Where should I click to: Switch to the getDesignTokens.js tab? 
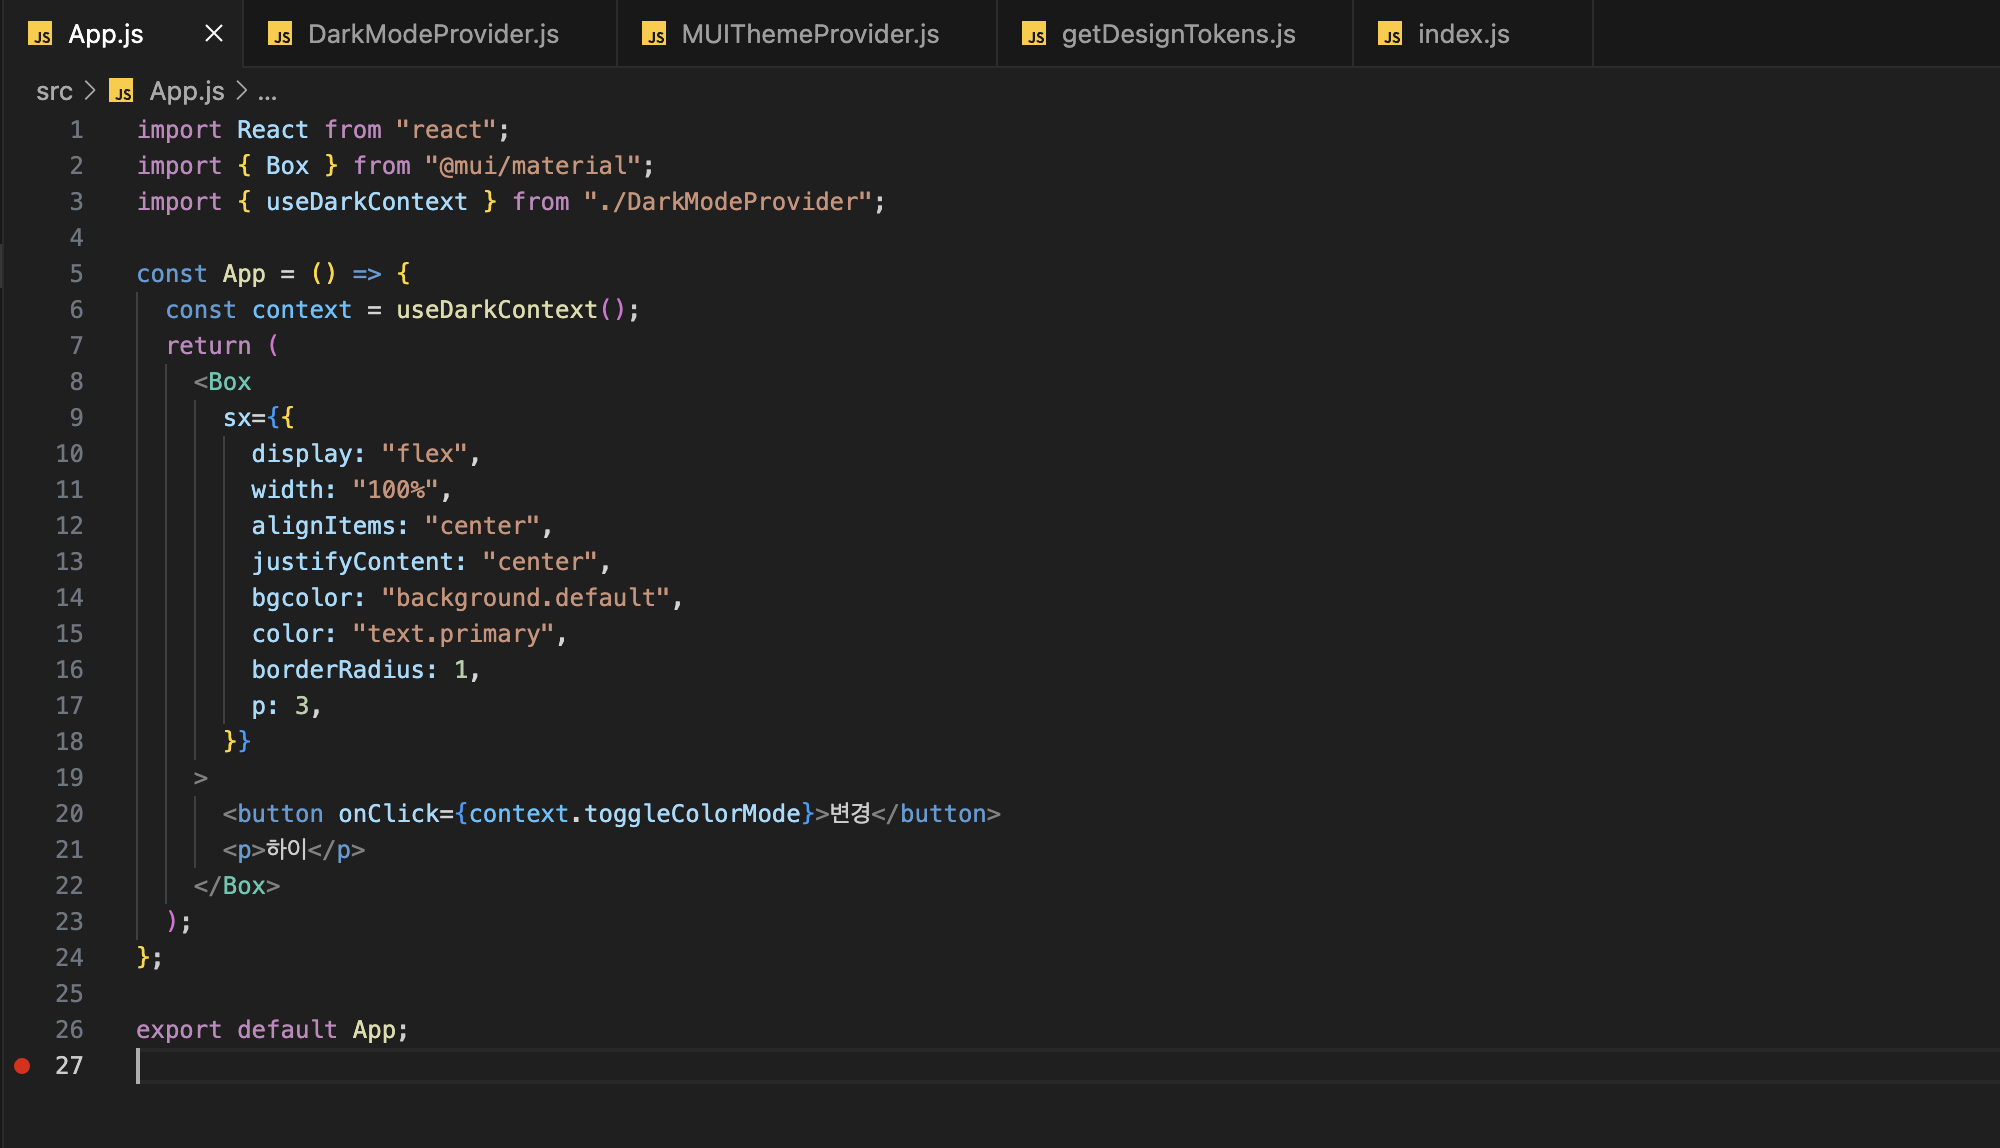coord(1177,34)
